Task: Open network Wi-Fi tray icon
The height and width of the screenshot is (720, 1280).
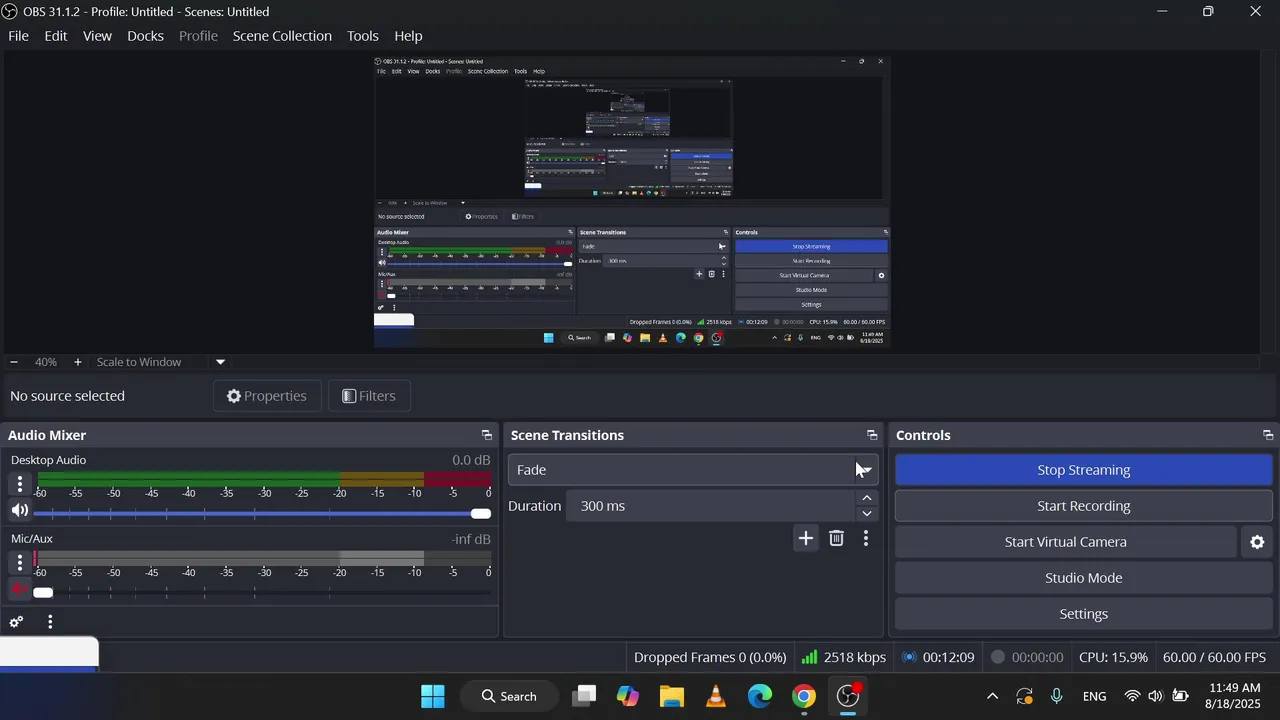Action: tap(1132, 696)
